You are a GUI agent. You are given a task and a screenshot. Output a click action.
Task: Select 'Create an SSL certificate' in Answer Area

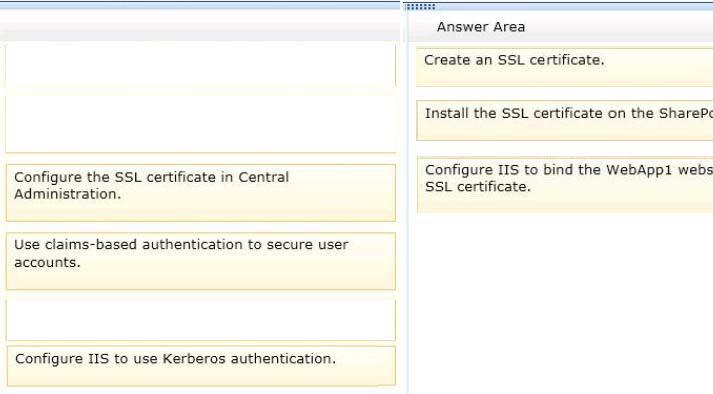[x=564, y=67]
